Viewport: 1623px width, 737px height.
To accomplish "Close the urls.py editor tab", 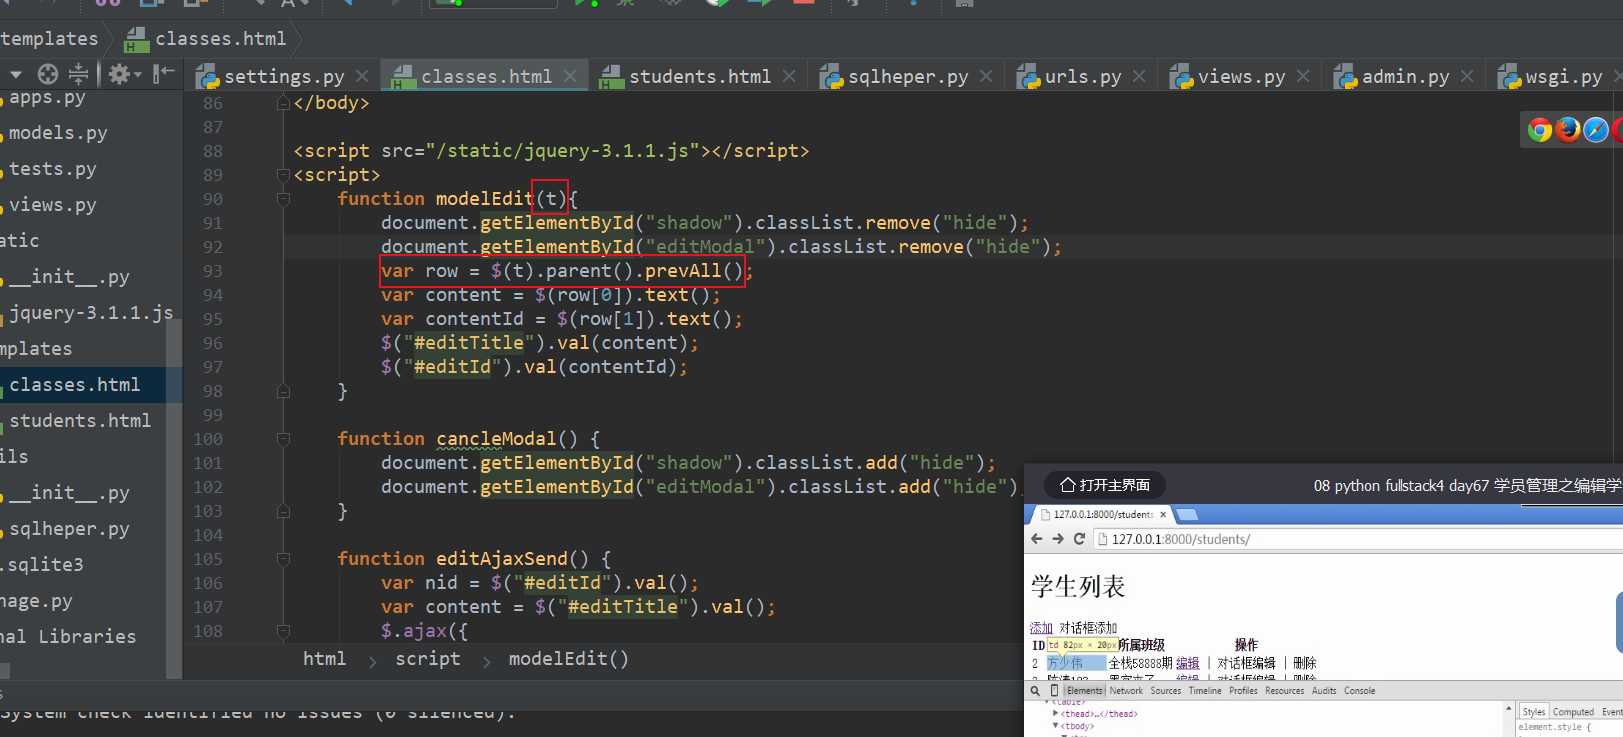I will 1139,76.
